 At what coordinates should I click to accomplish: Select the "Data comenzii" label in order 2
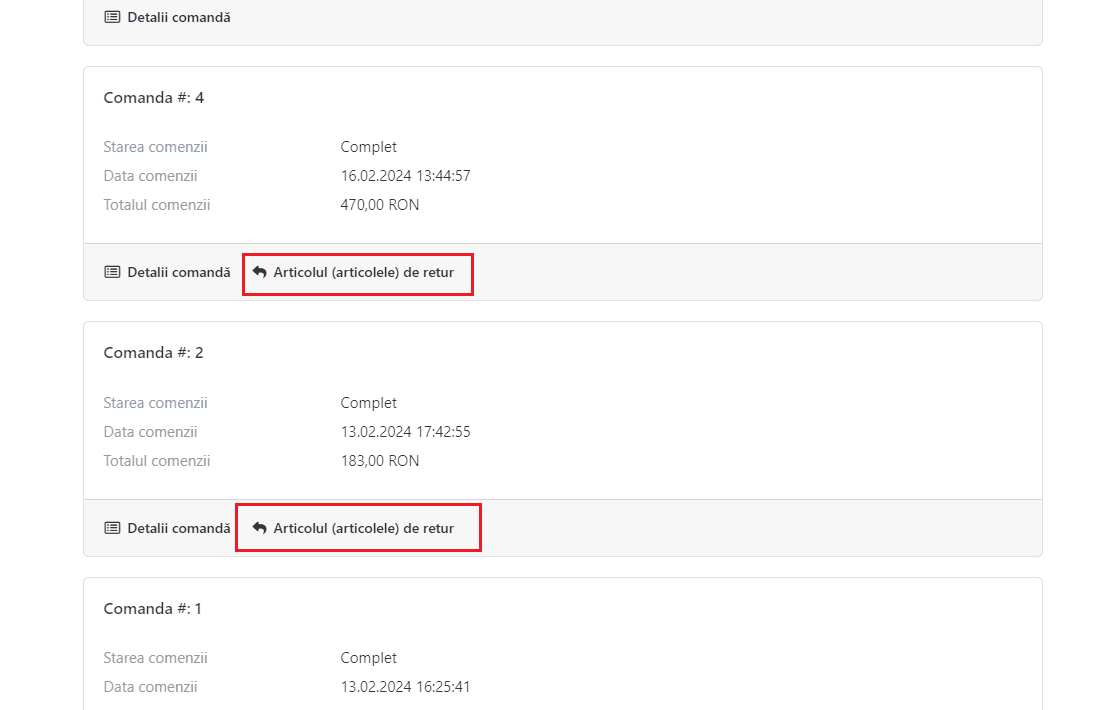[150, 432]
